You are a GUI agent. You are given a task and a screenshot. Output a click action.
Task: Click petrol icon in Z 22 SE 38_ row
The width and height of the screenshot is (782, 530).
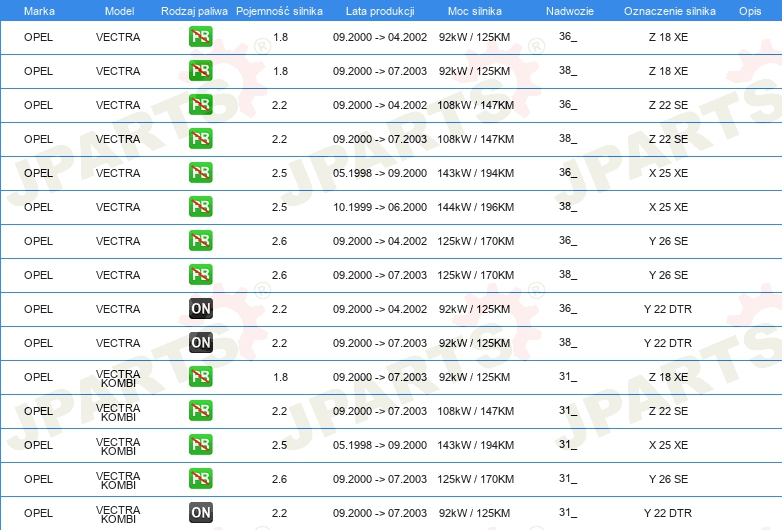tap(200, 138)
